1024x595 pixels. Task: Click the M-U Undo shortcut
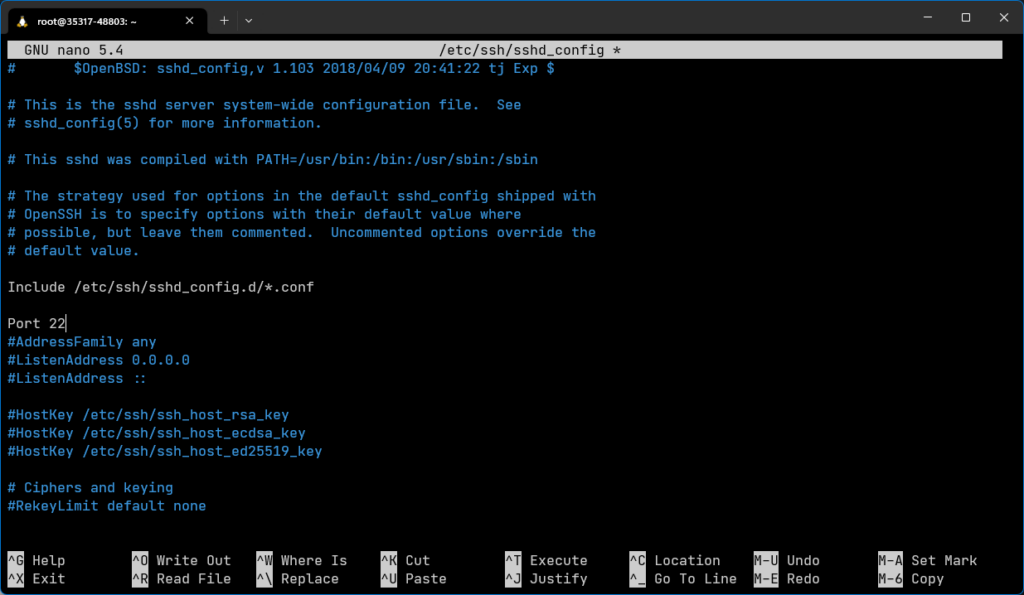pos(786,561)
